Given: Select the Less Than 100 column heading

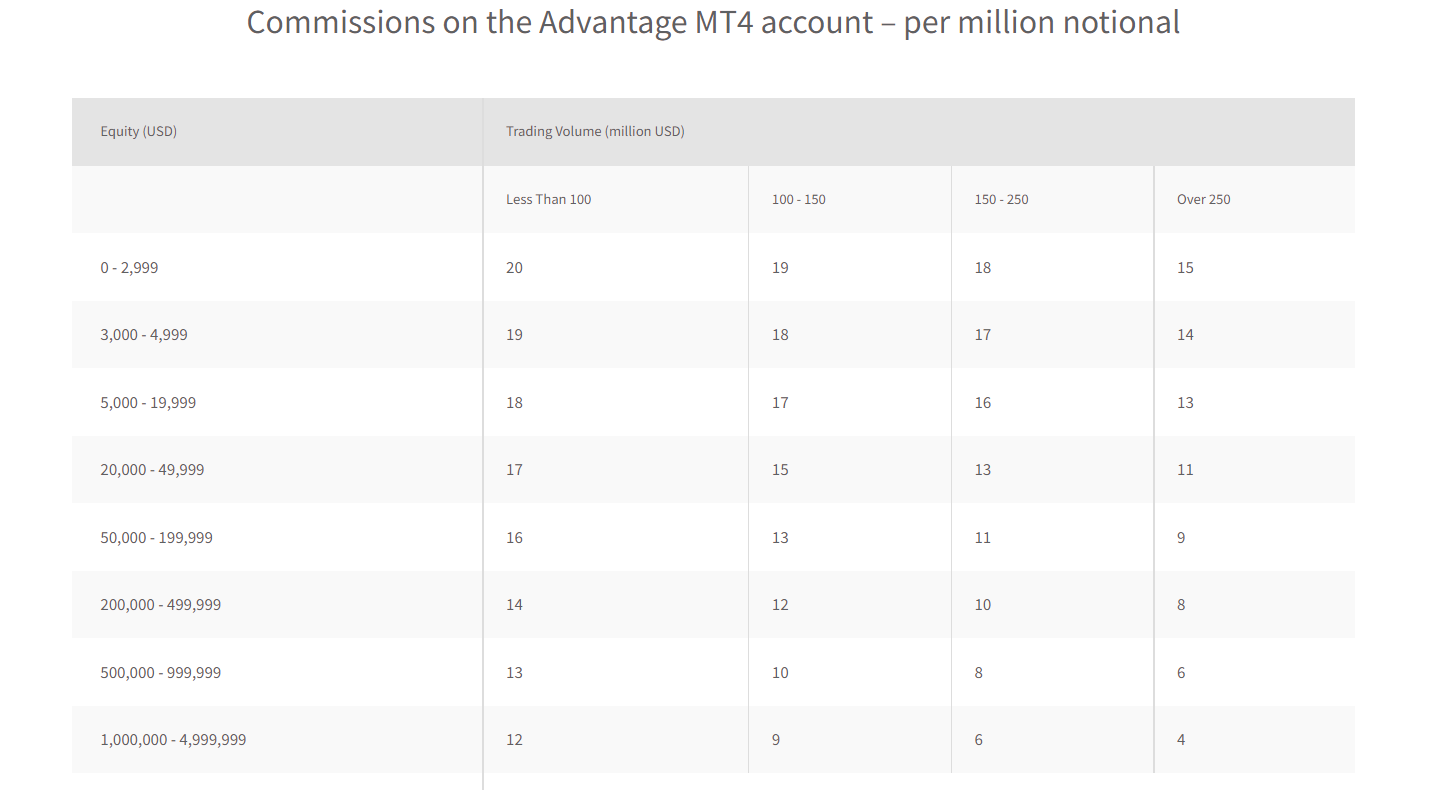Looking at the screenshot, I should coord(548,199).
